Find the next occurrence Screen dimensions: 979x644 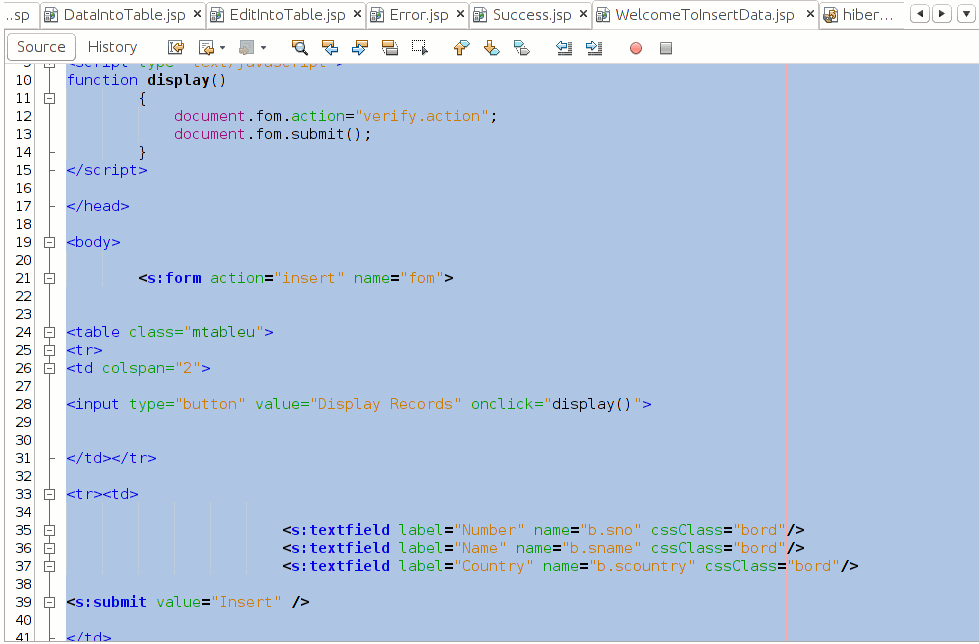360,47
